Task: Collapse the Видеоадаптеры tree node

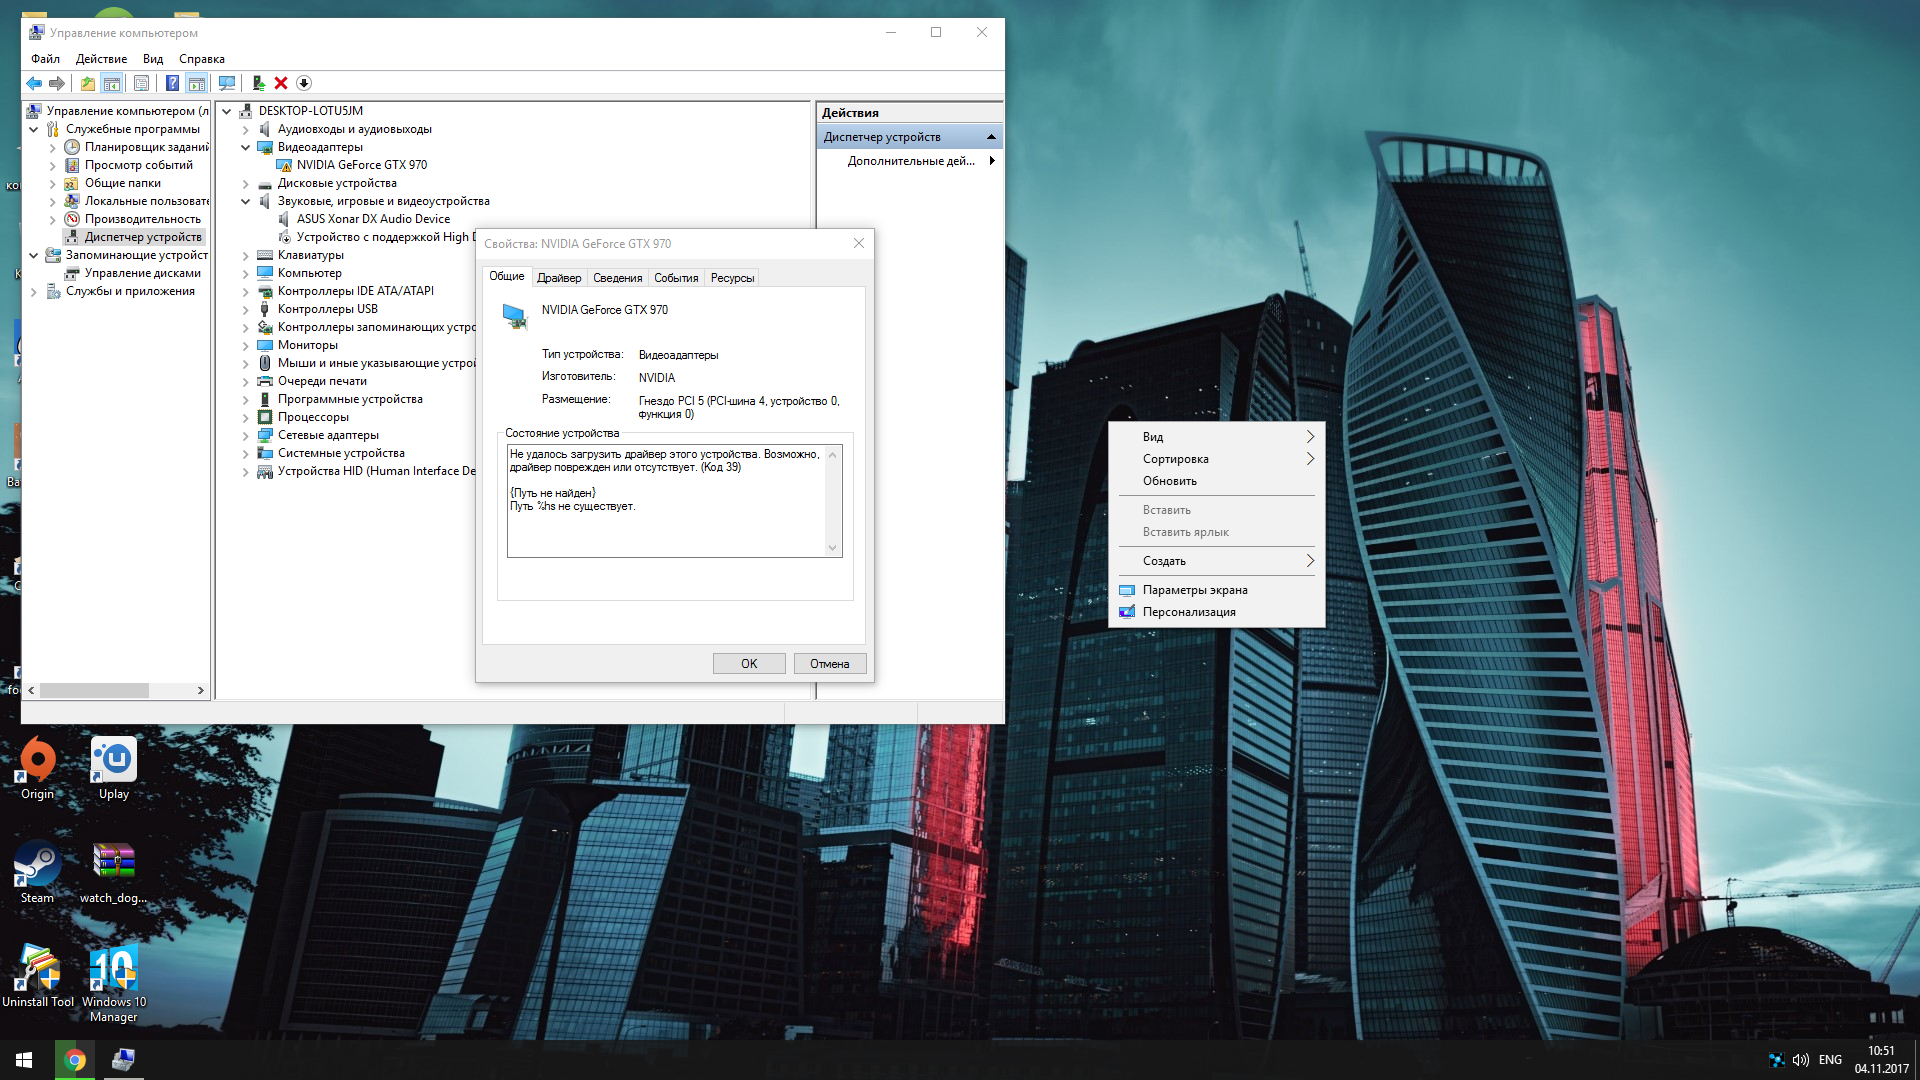Action: point(245,147)
